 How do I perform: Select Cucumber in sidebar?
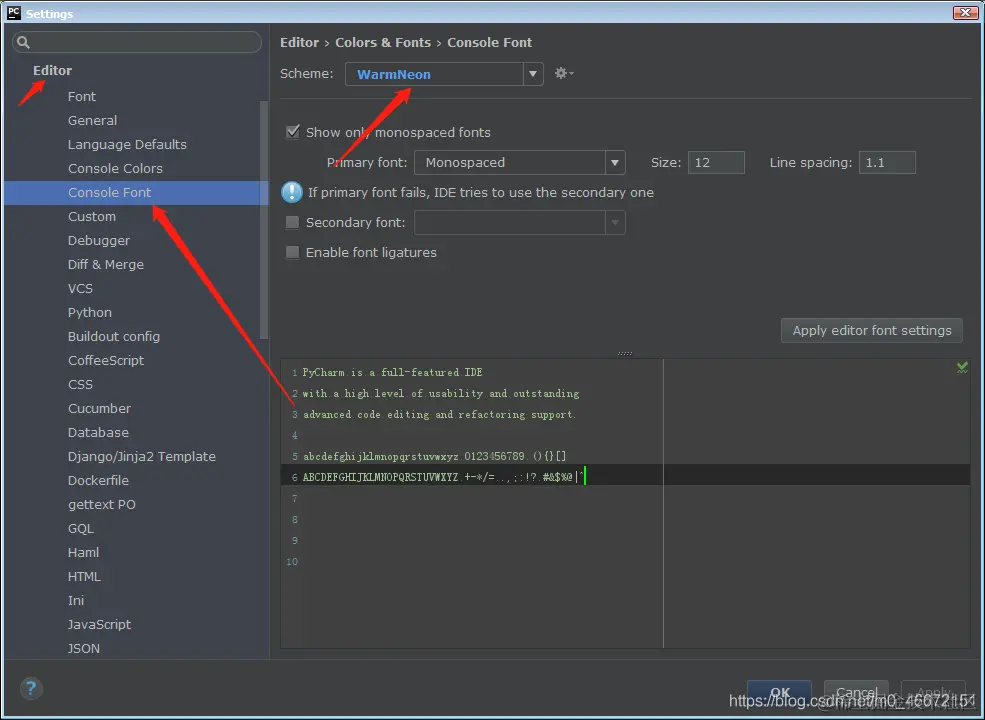pyautogui.click(x=99, y=408)
